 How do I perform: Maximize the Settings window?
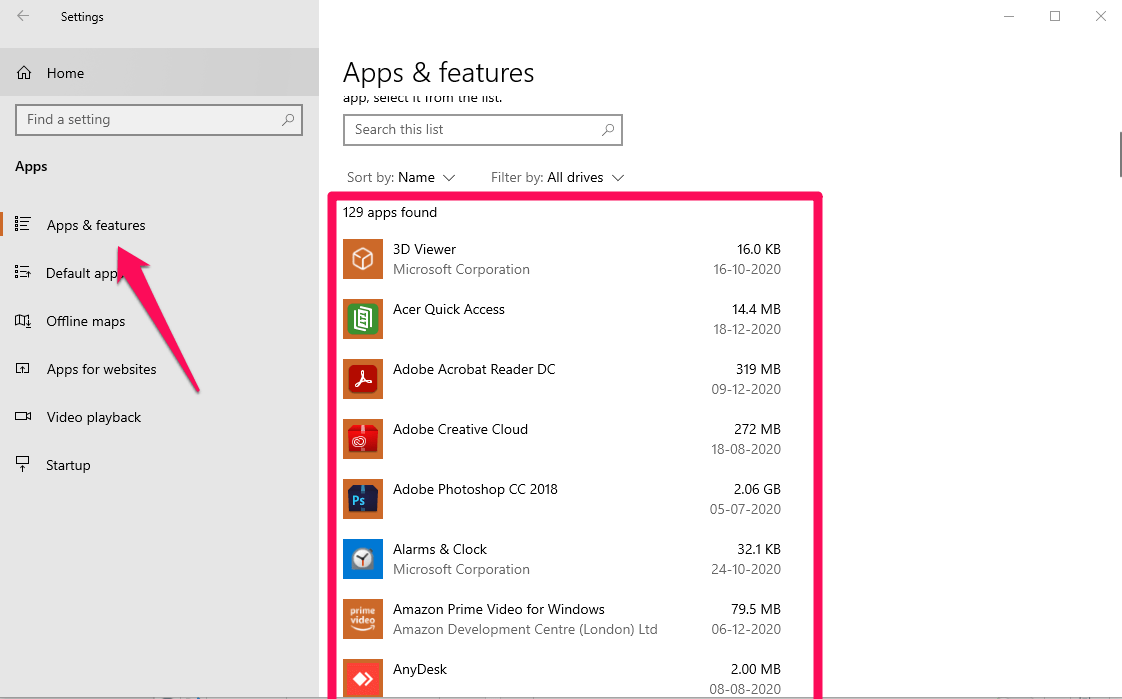coord(1055,16)
